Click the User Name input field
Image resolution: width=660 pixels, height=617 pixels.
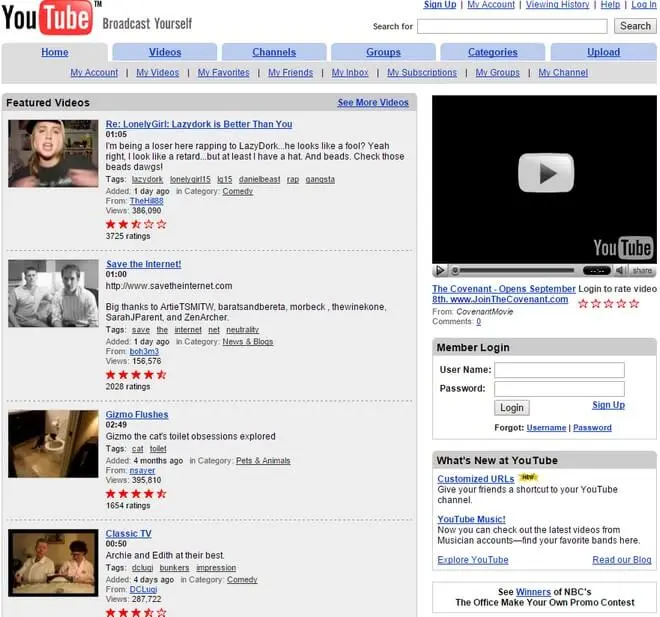[x=559, y=370]
